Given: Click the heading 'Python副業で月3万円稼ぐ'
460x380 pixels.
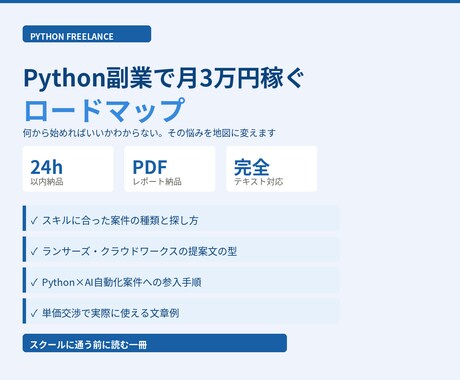Looking at the screenshot, I should (163, 78).
